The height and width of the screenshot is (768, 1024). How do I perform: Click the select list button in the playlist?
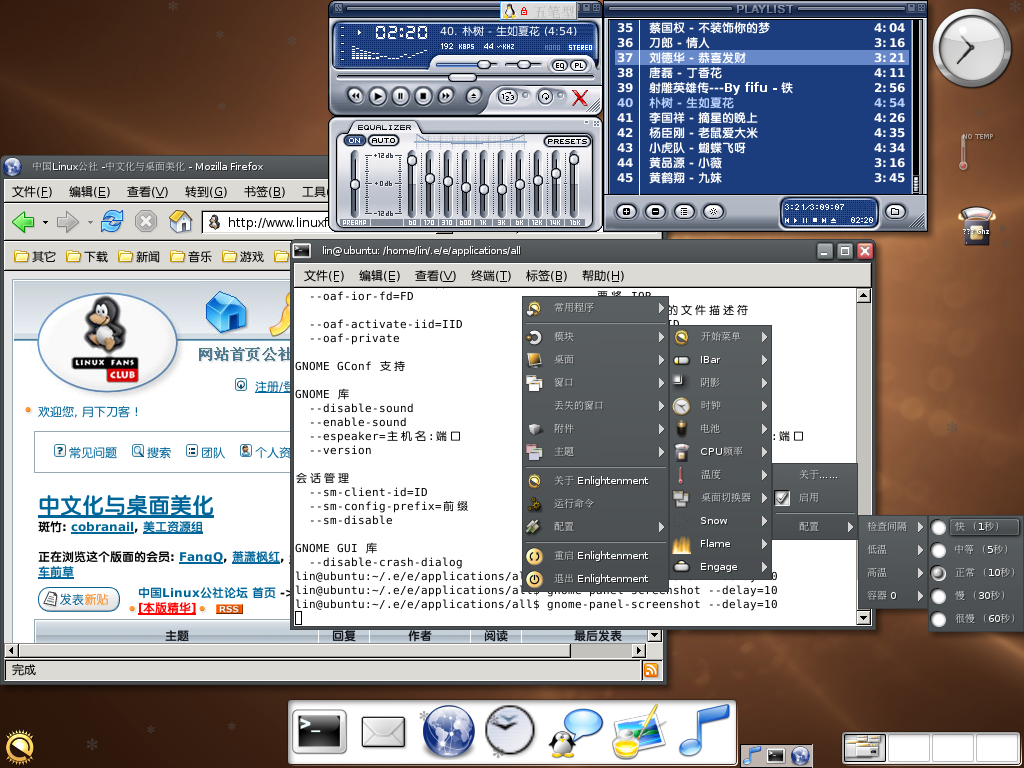click(x=684, y=212)
